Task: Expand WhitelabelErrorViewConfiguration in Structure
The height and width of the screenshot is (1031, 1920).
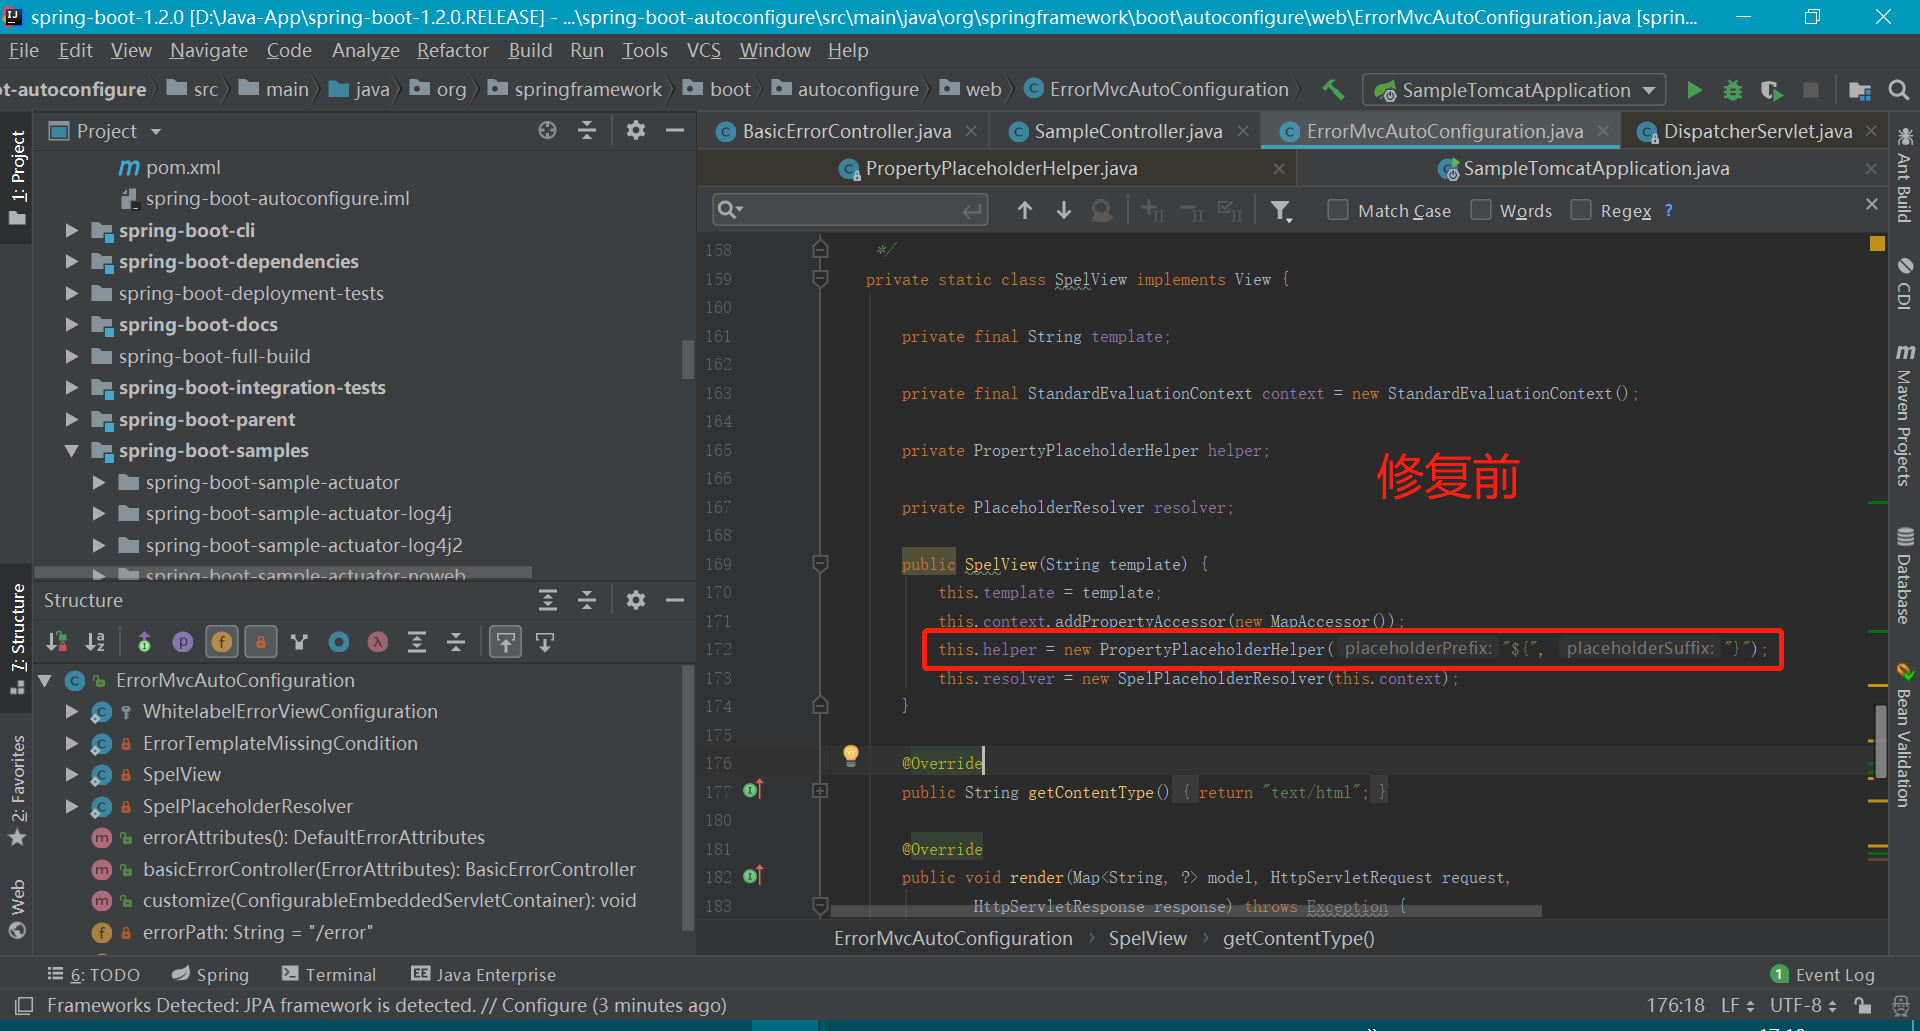Action: 72,711
